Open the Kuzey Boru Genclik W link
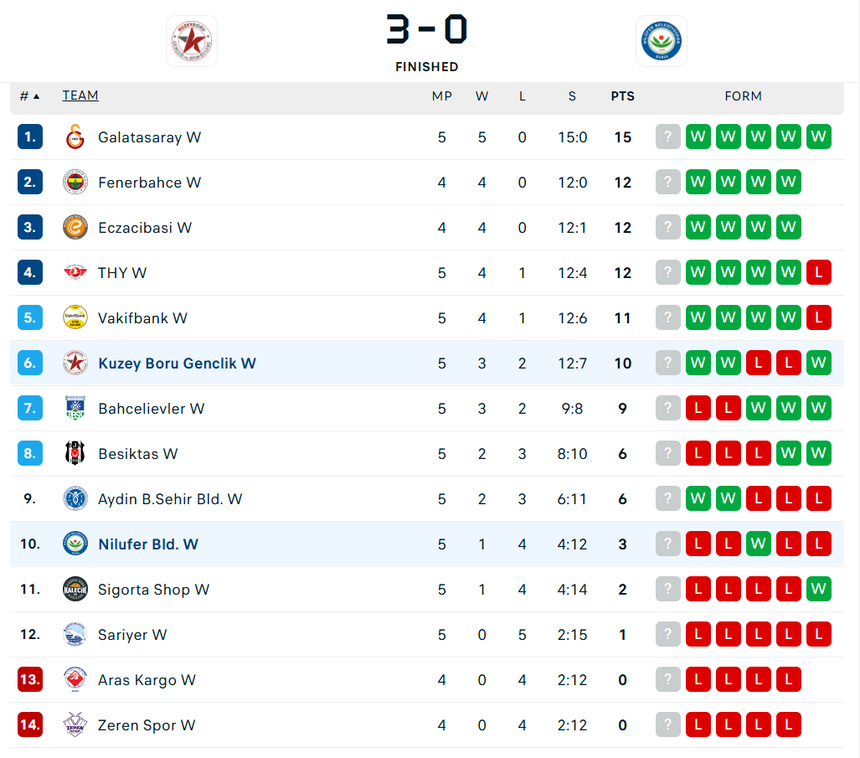 176,363
